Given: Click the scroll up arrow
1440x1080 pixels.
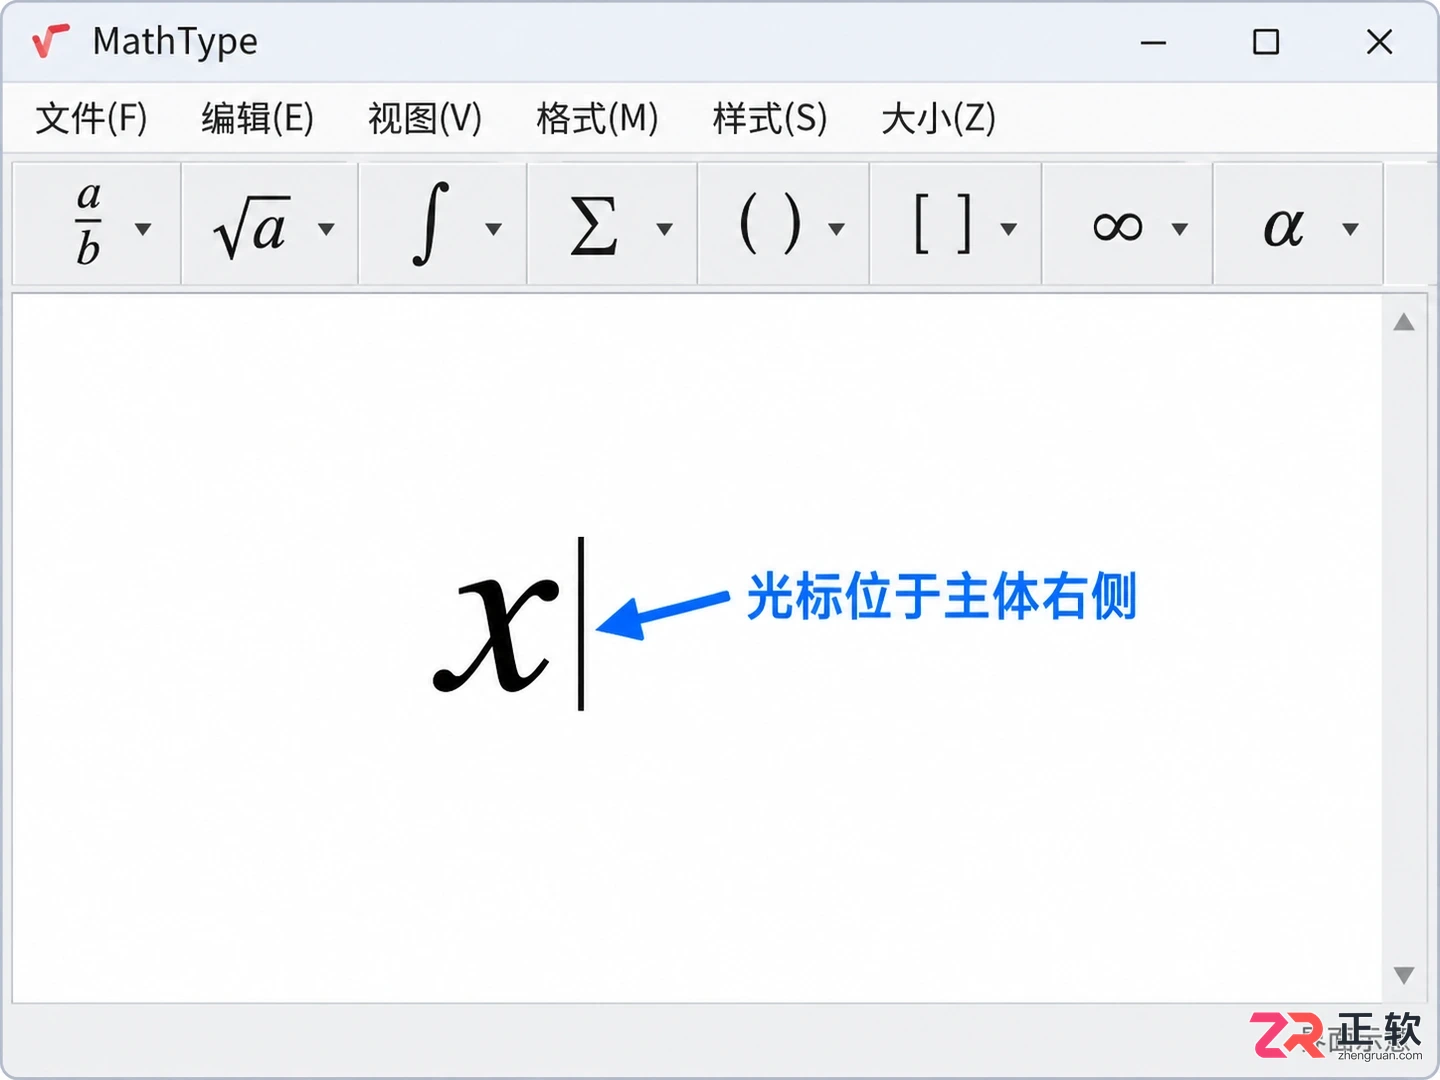Looking at the screenshot, I should tap(1404, 322).
